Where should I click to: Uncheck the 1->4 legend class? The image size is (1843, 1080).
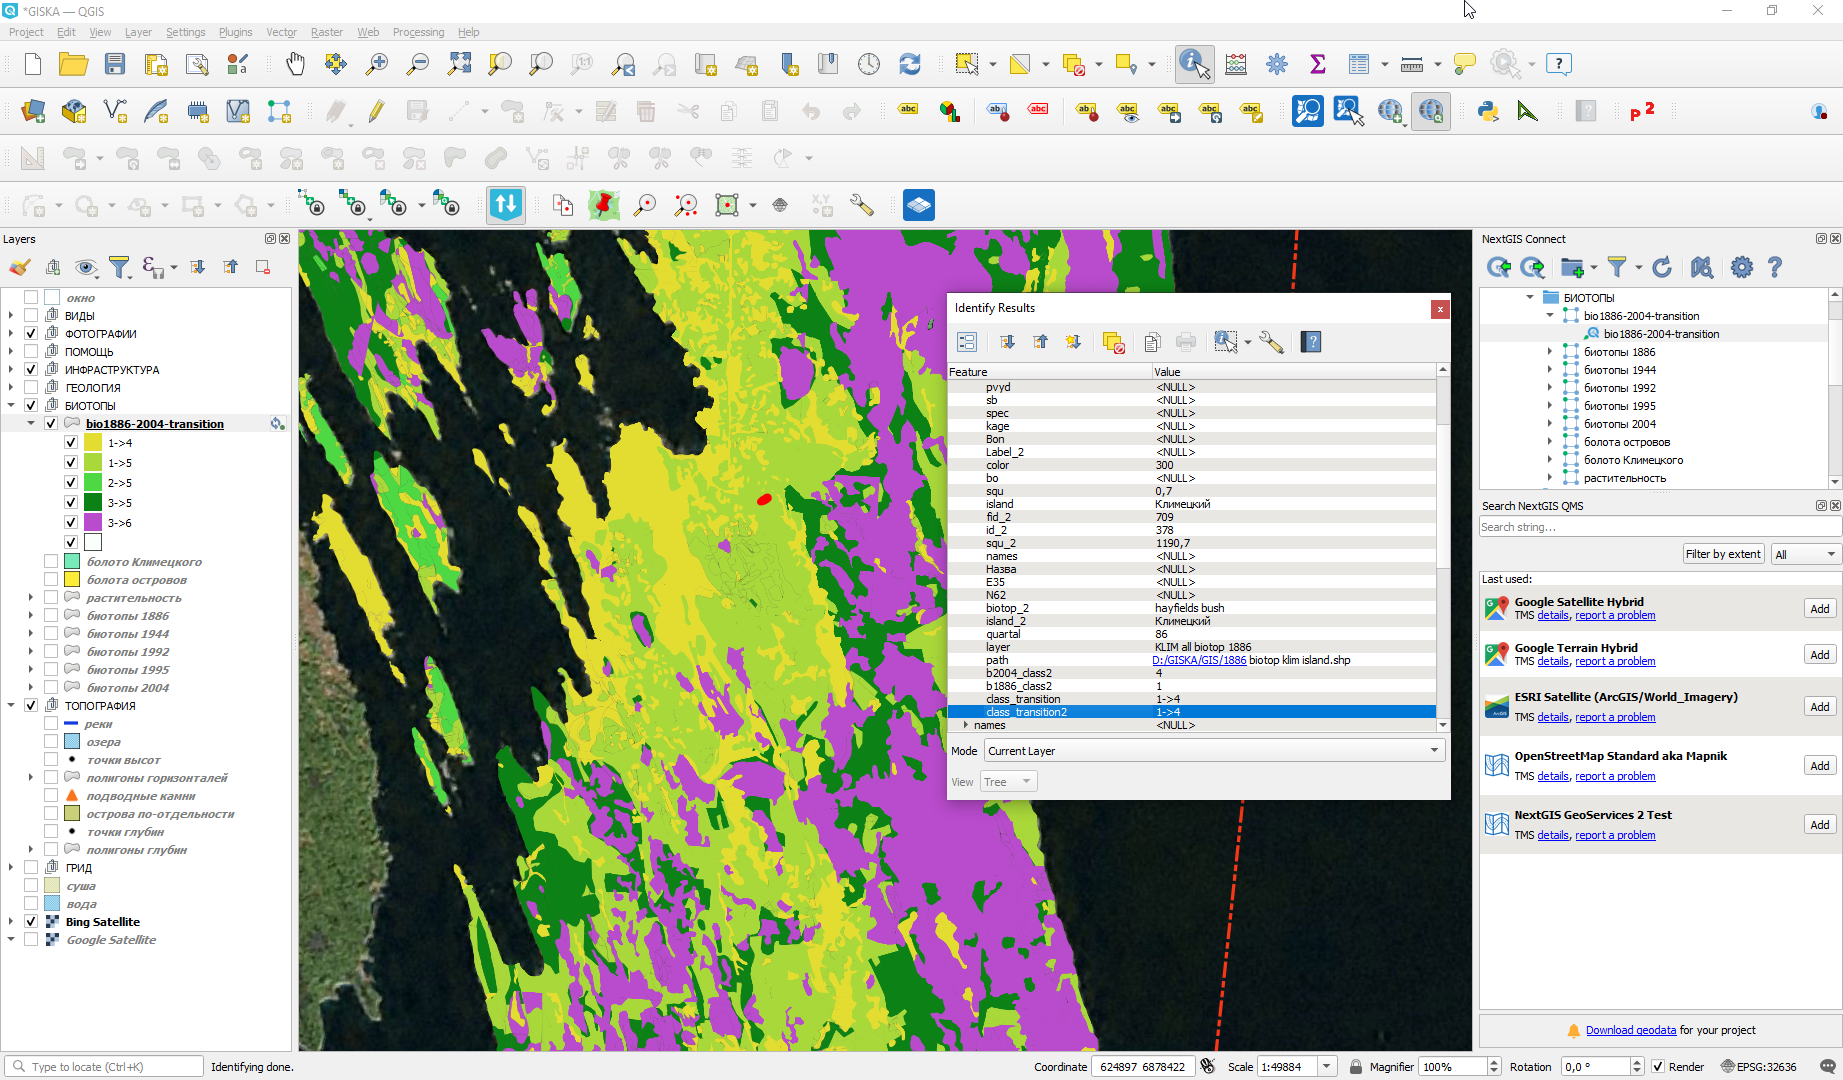(x=71, y=443)
